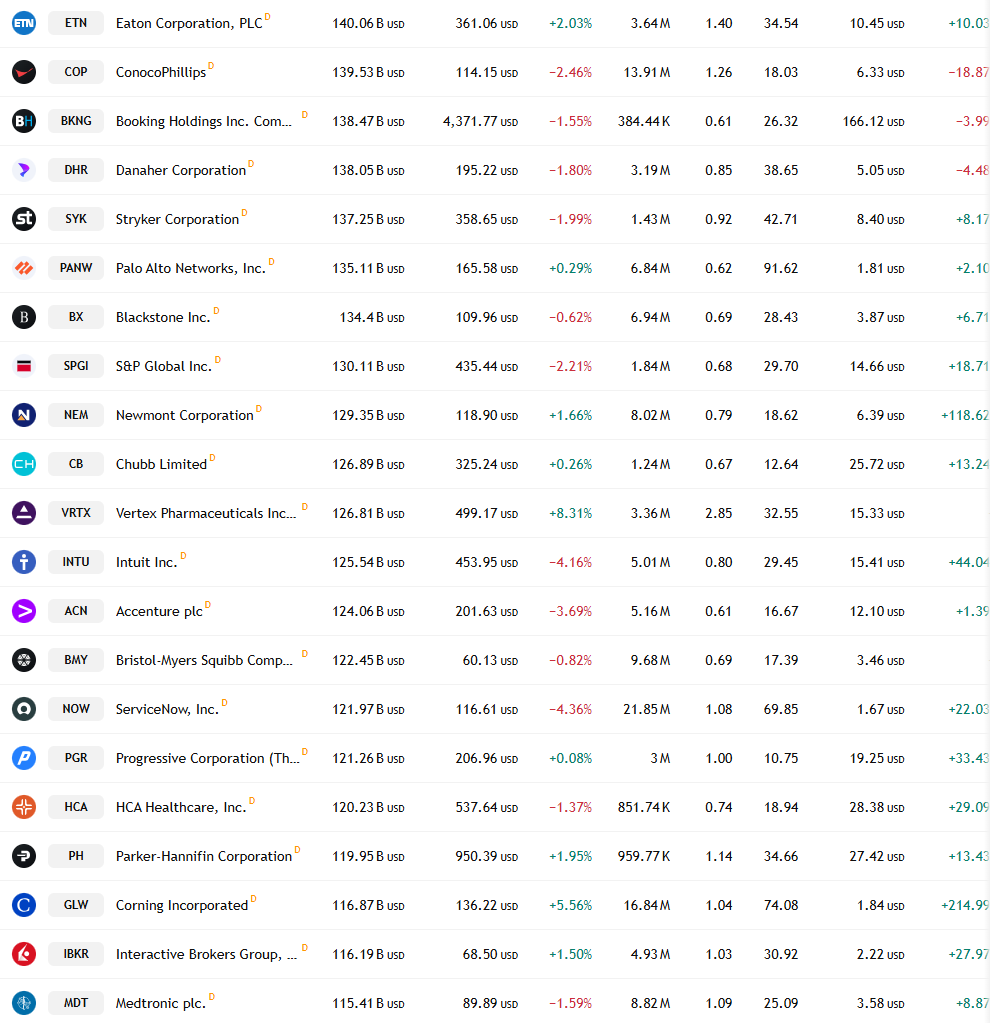This screenshot has height=1023, width=990.
Task: Open the SPGI ticker badge
Action: [x=76, y=365]
